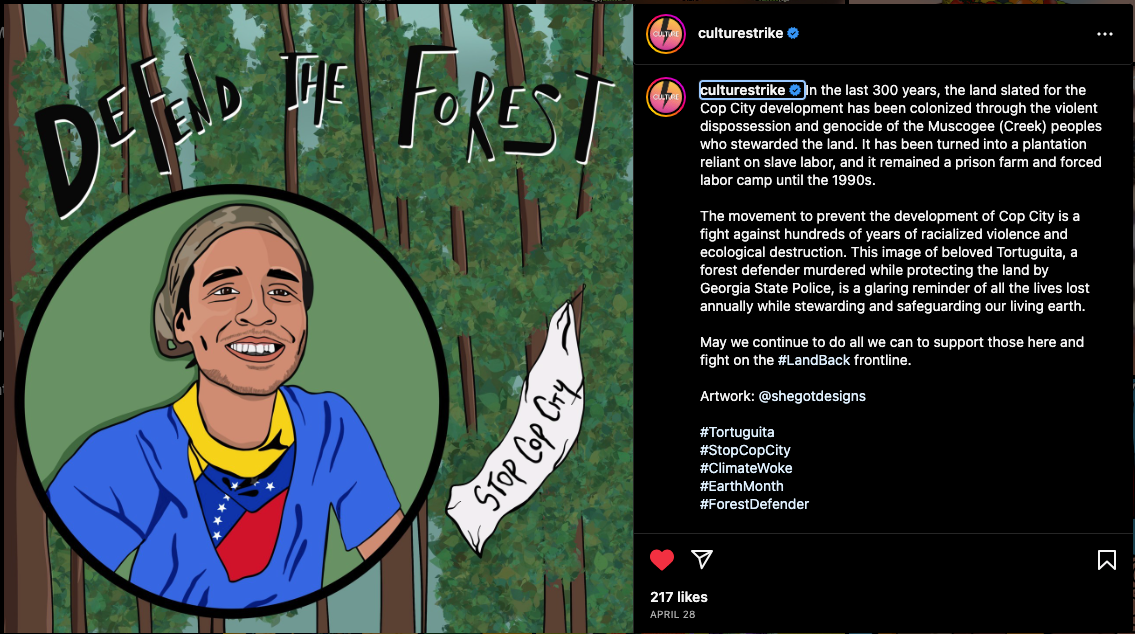Open the three-dot more options menu
The image size is (1135, 634).
click(x=1105, y=34)
